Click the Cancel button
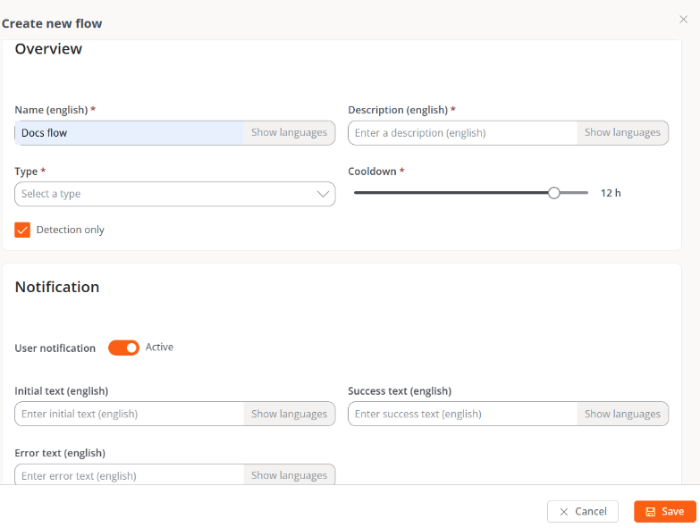 tap(583, 511)
